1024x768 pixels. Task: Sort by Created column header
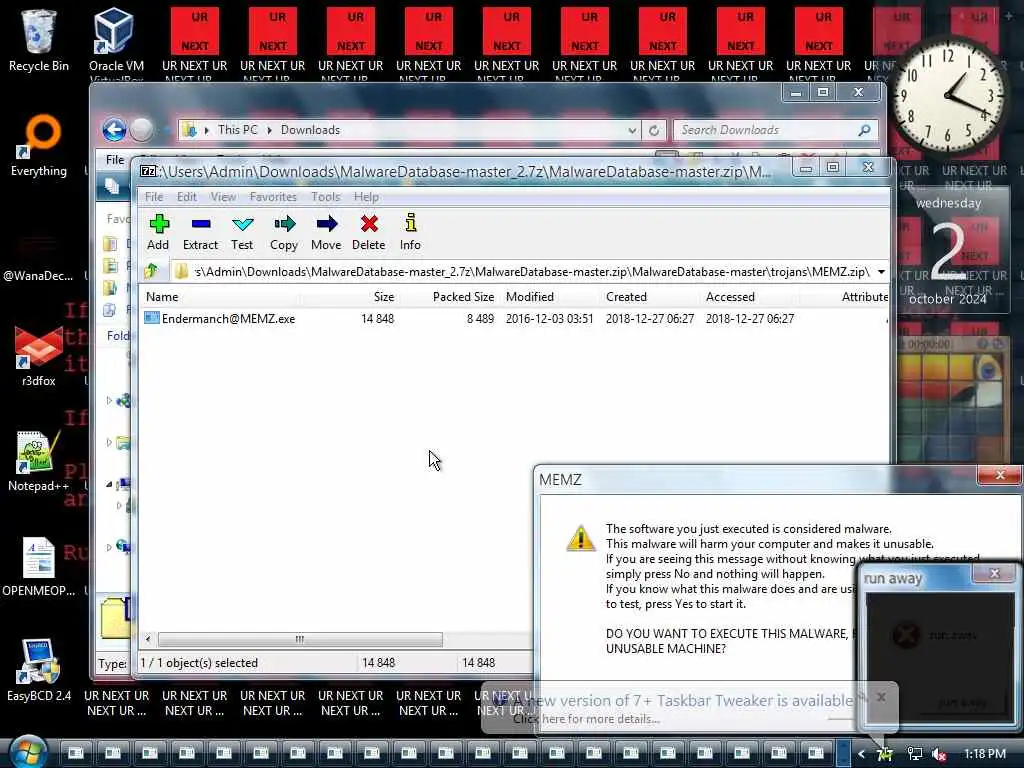point(626,296)
